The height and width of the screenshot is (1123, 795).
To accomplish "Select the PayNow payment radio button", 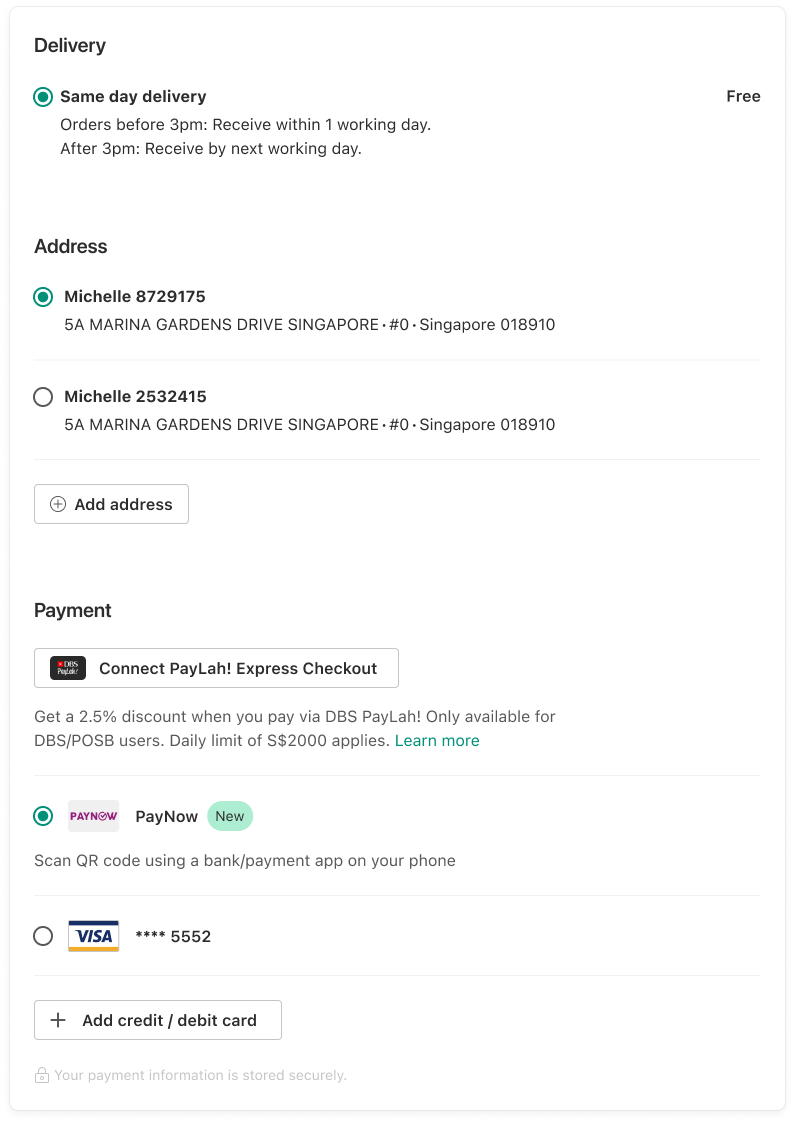I will 43,816.
